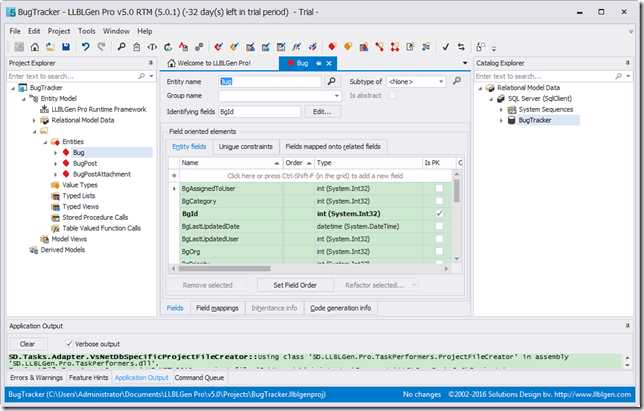Click the magnifier search icon in main toolbar

point(121,47)
